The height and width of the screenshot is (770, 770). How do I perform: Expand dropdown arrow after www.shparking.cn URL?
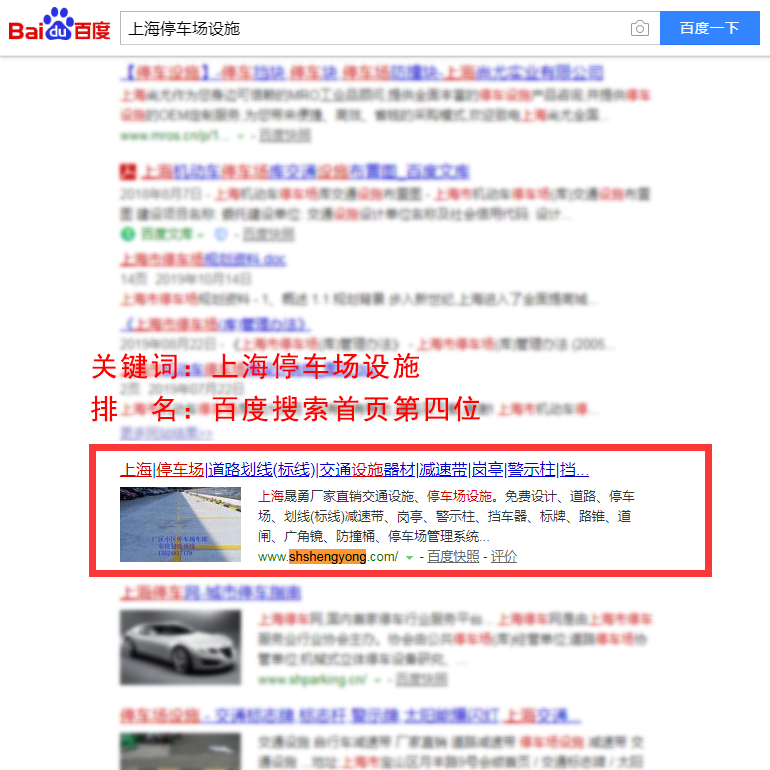[x=378, y=680]
